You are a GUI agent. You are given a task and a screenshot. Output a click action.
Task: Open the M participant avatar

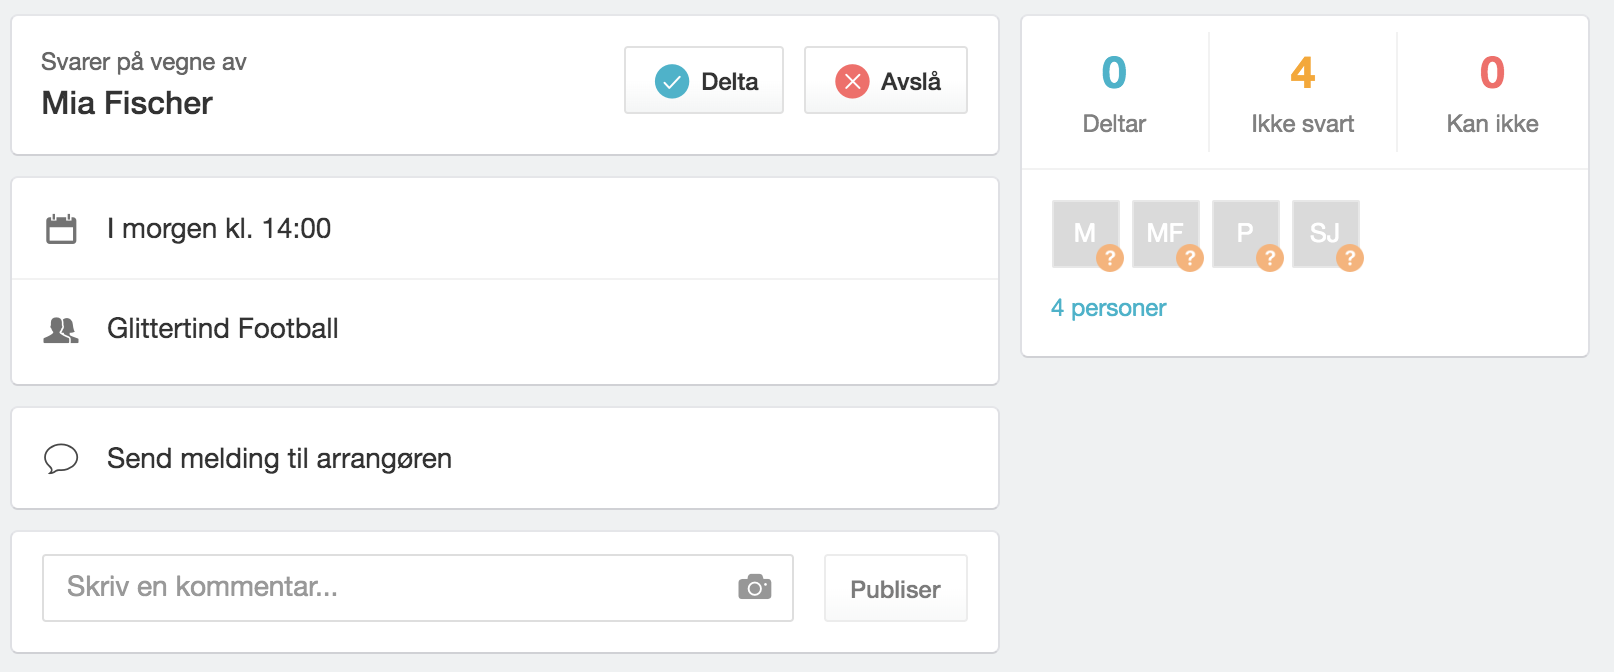[1086, 234]
